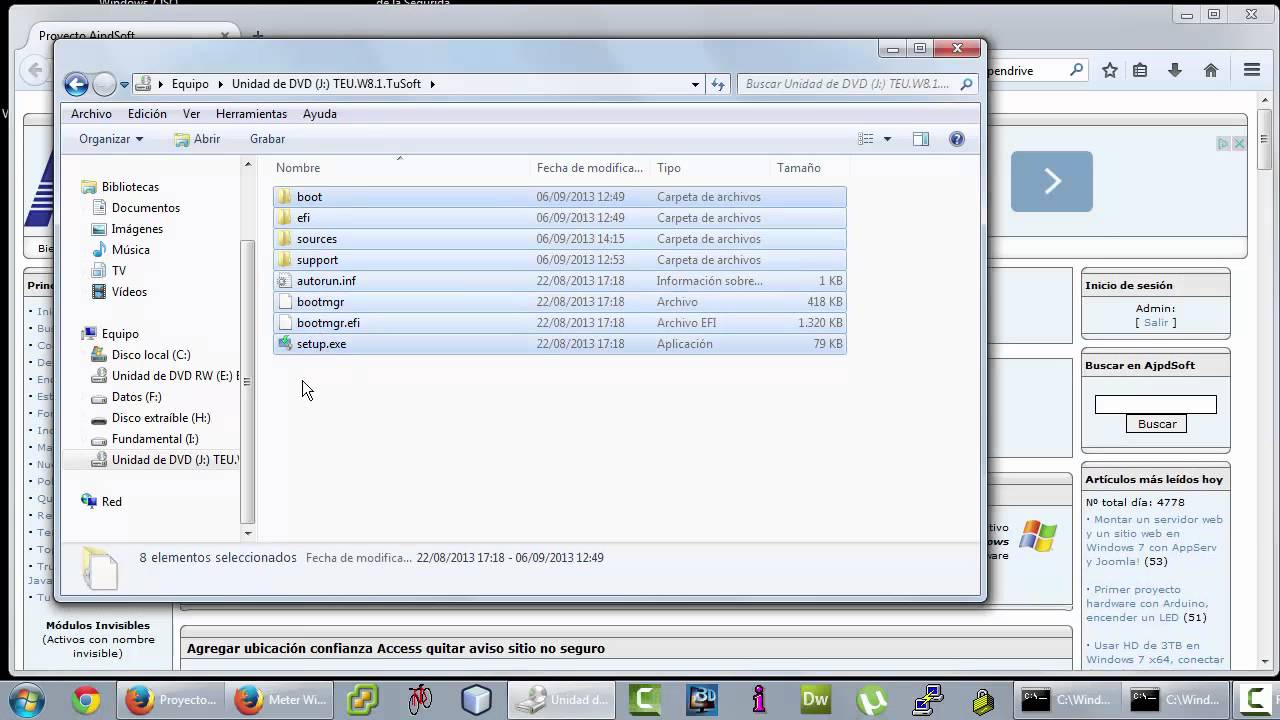This screenshot has height=720, width=1280.
Task: Open the recent locations dropdown arrow
Action: pos(125,84)
